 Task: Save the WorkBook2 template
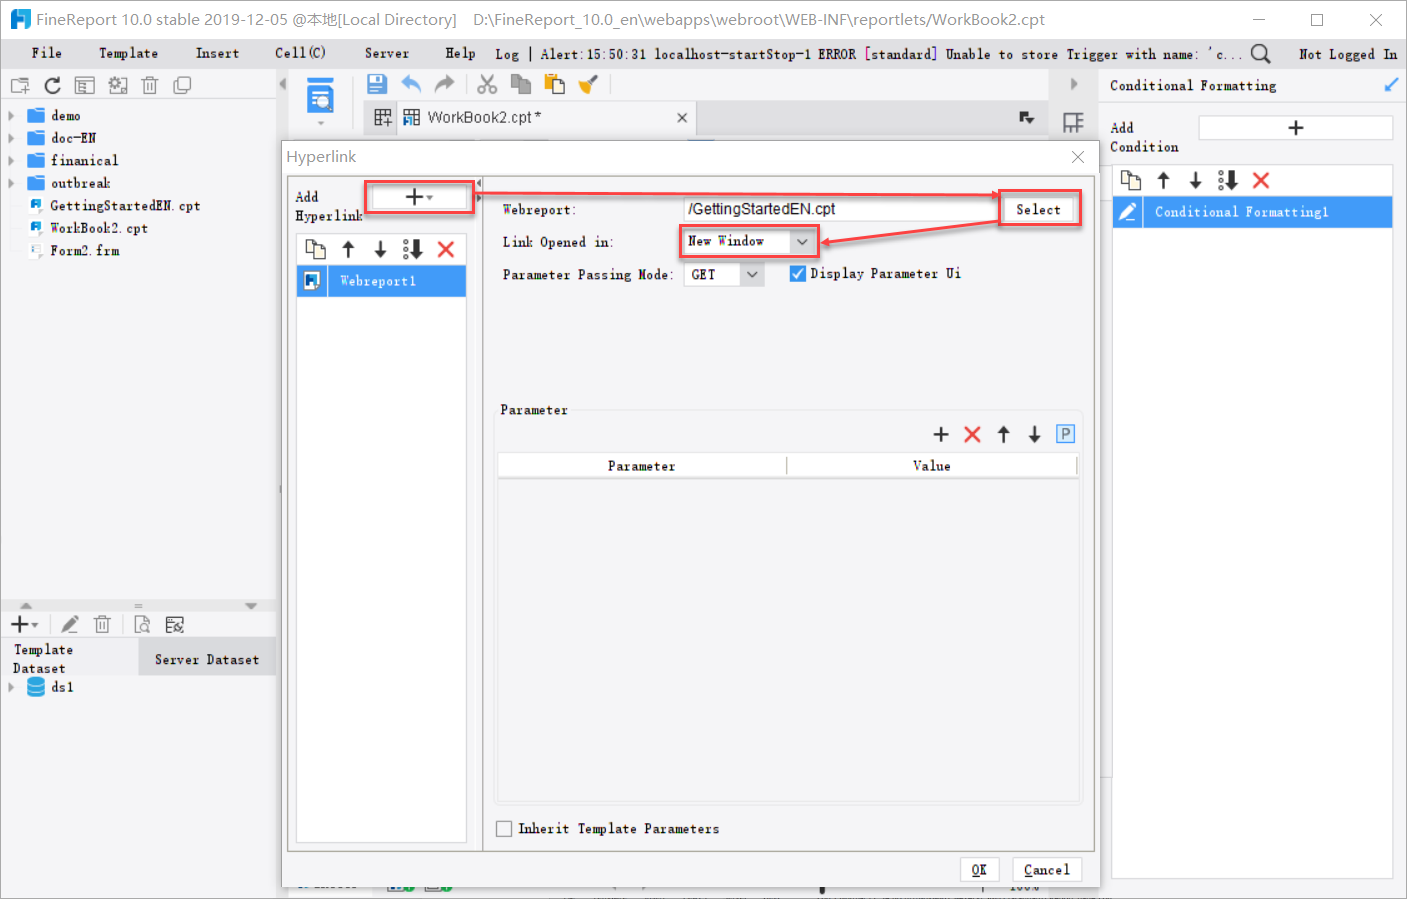(x=377, y=84)
